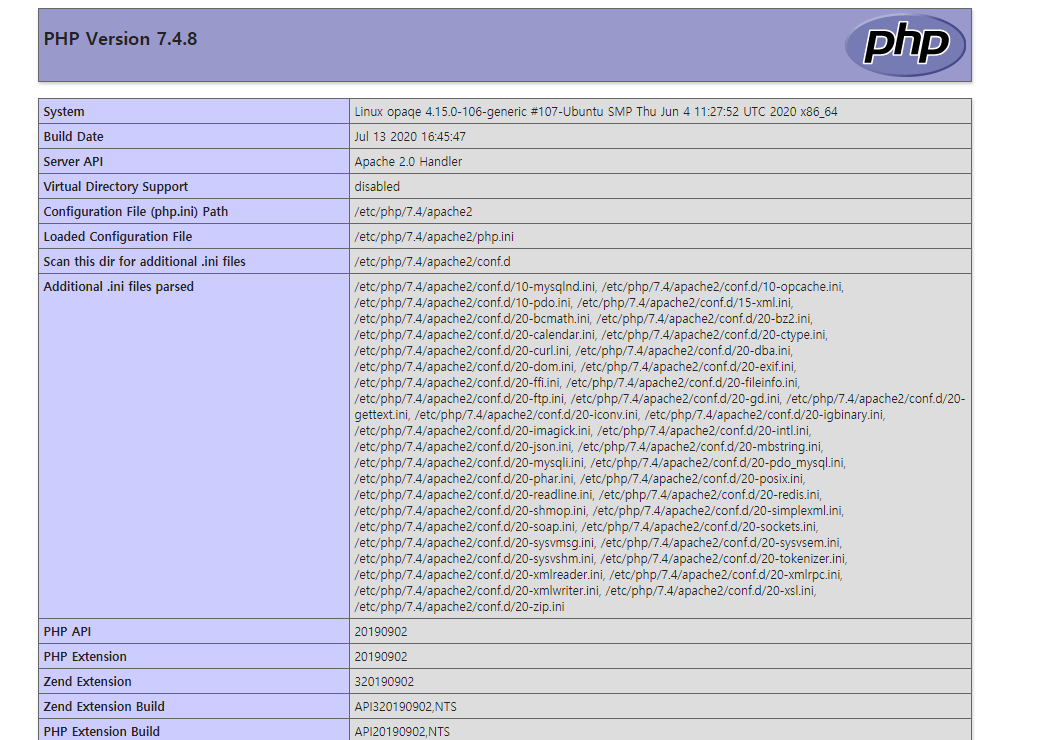Click the PHP API label
1055x740 pixels.
pos(67,632)
